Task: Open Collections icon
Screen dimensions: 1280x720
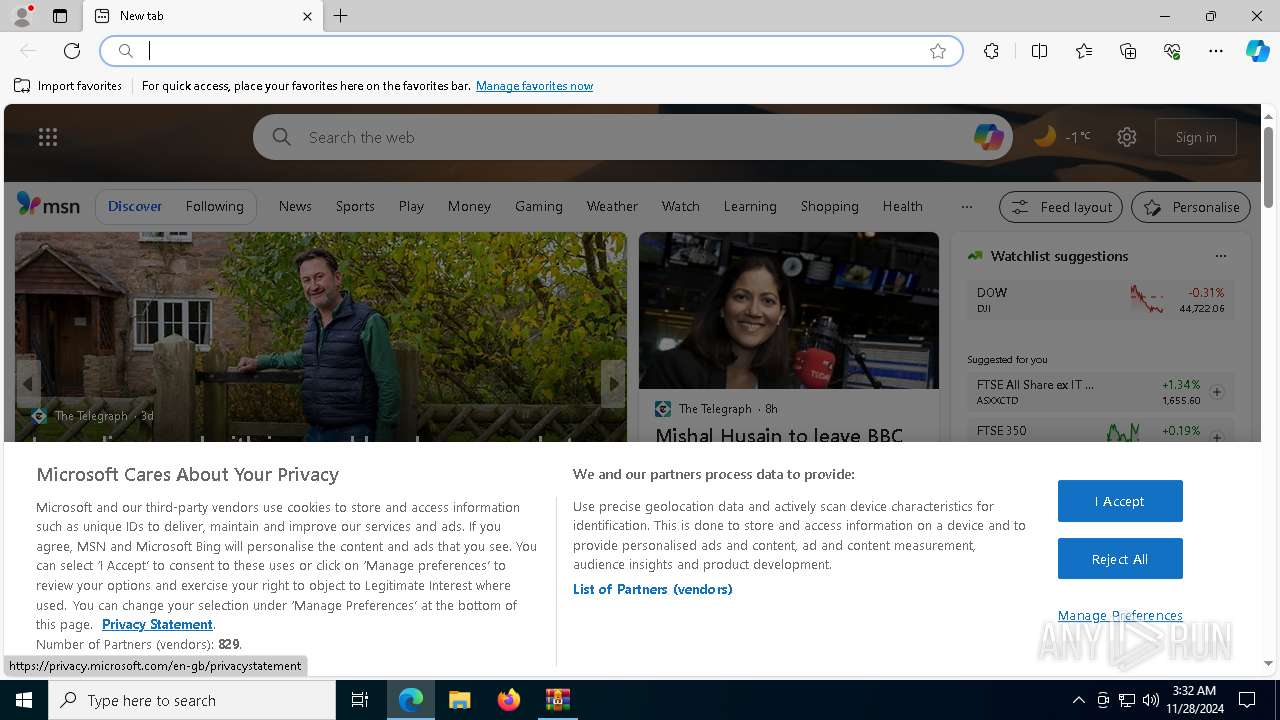Action: [x=1128, y=51]
